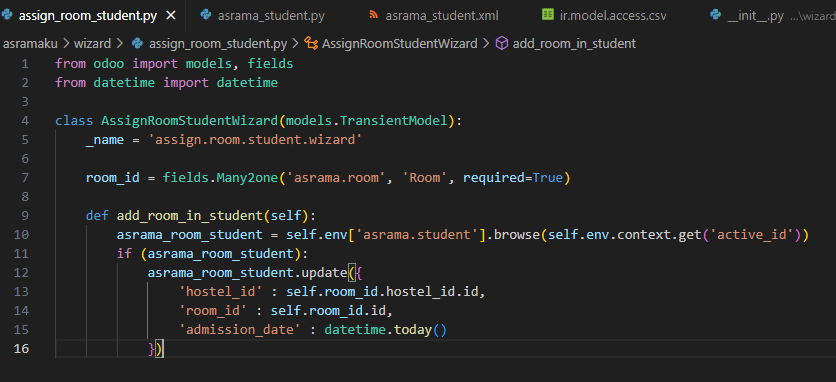Click the XML feed icon on the asrama_student.xml tab

click(373, 15)
